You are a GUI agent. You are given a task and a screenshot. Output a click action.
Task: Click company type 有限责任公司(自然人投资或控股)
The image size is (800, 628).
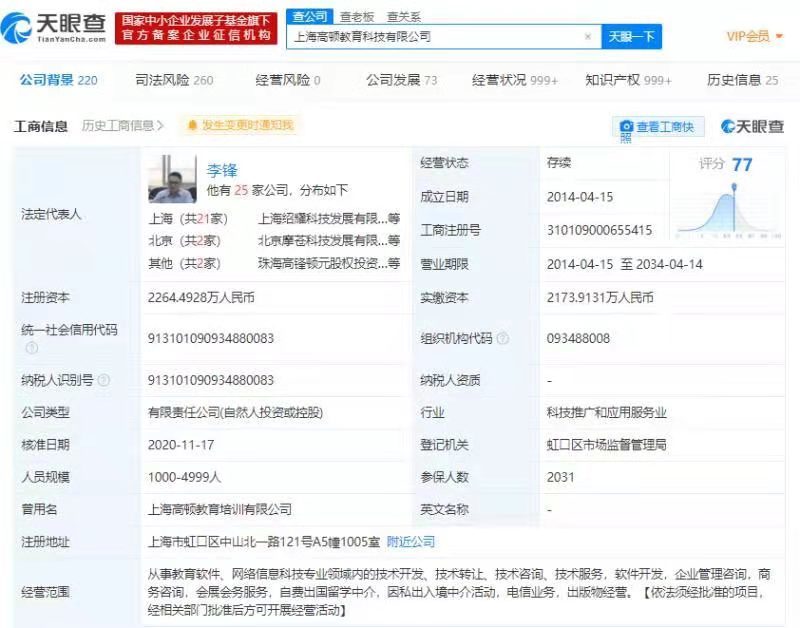pyautogui.click(x=235, y=412)
